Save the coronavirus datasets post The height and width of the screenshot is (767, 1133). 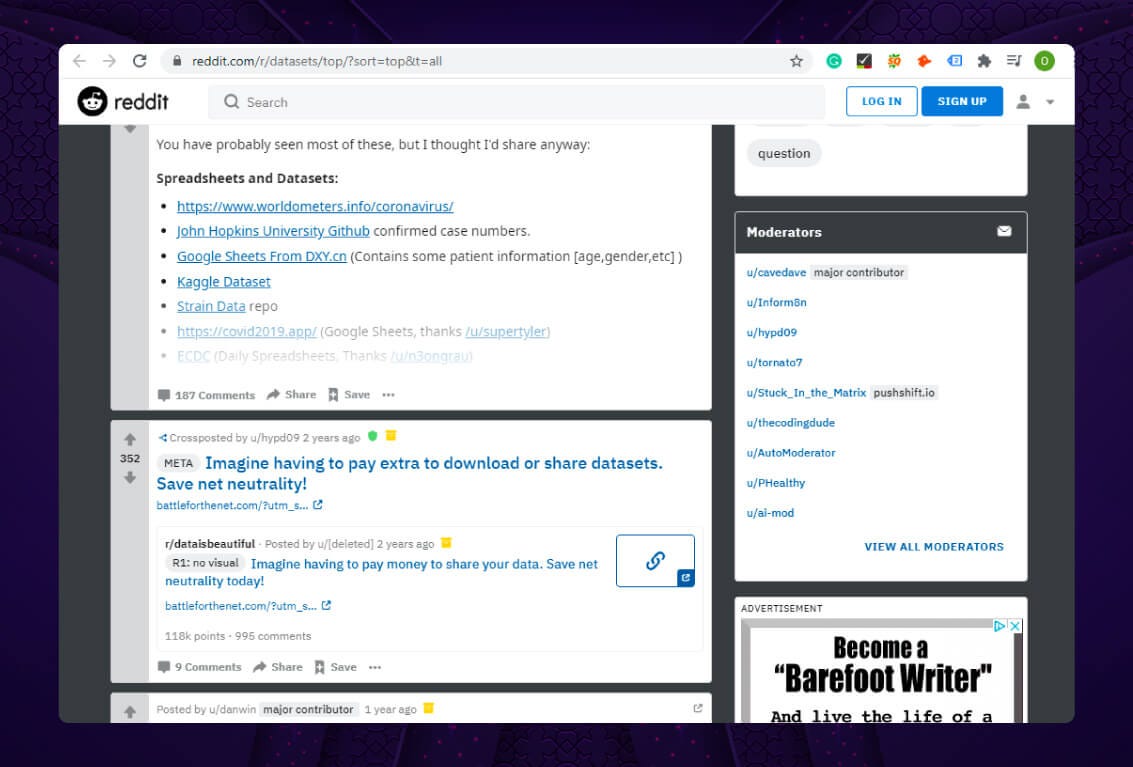point(349,395)
